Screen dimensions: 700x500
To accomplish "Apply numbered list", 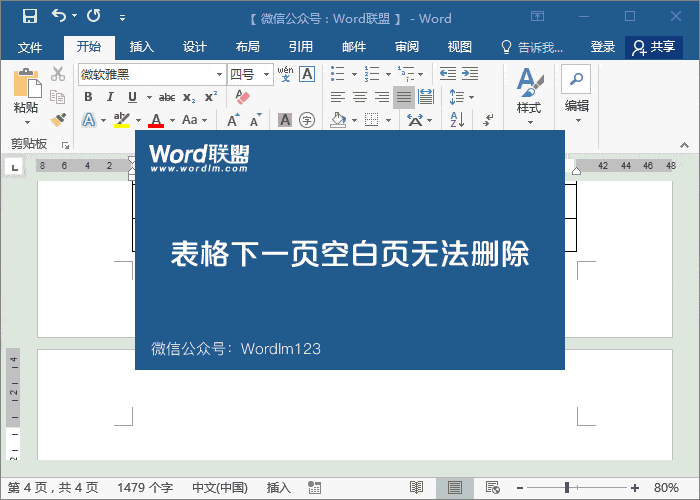I will click(x=371, y=74).
